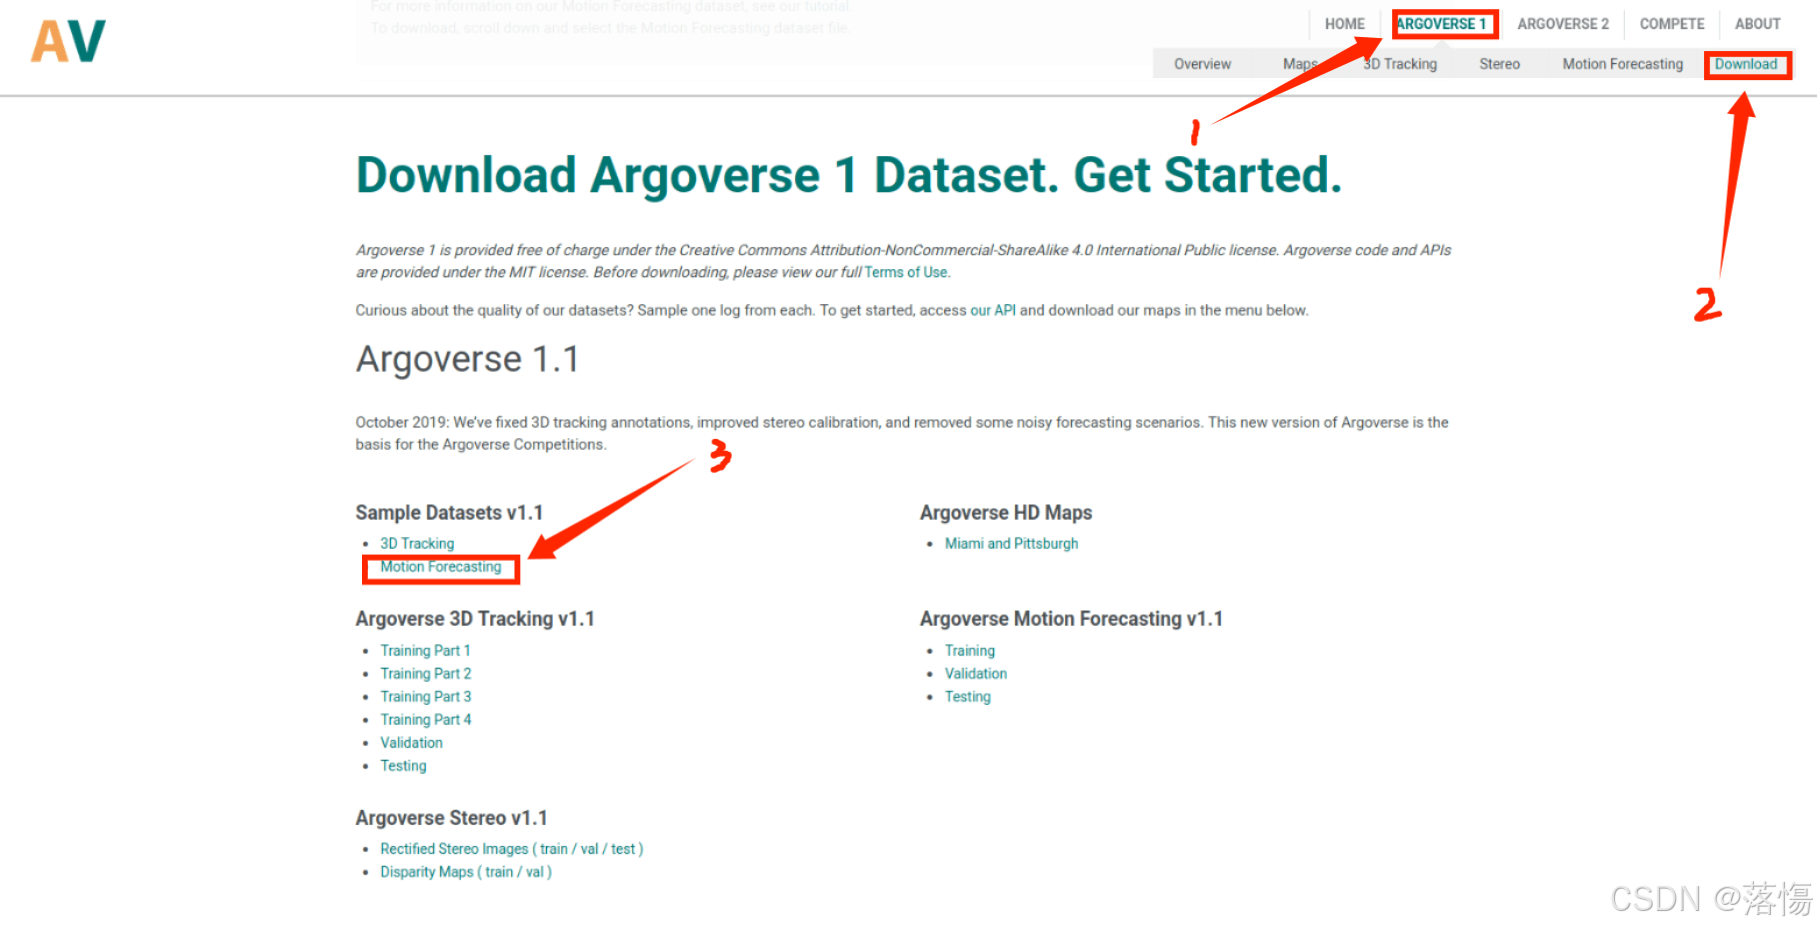Download the 3D Tracking Testing set
The image size is (1817, 931).
[x=403, y=765]
